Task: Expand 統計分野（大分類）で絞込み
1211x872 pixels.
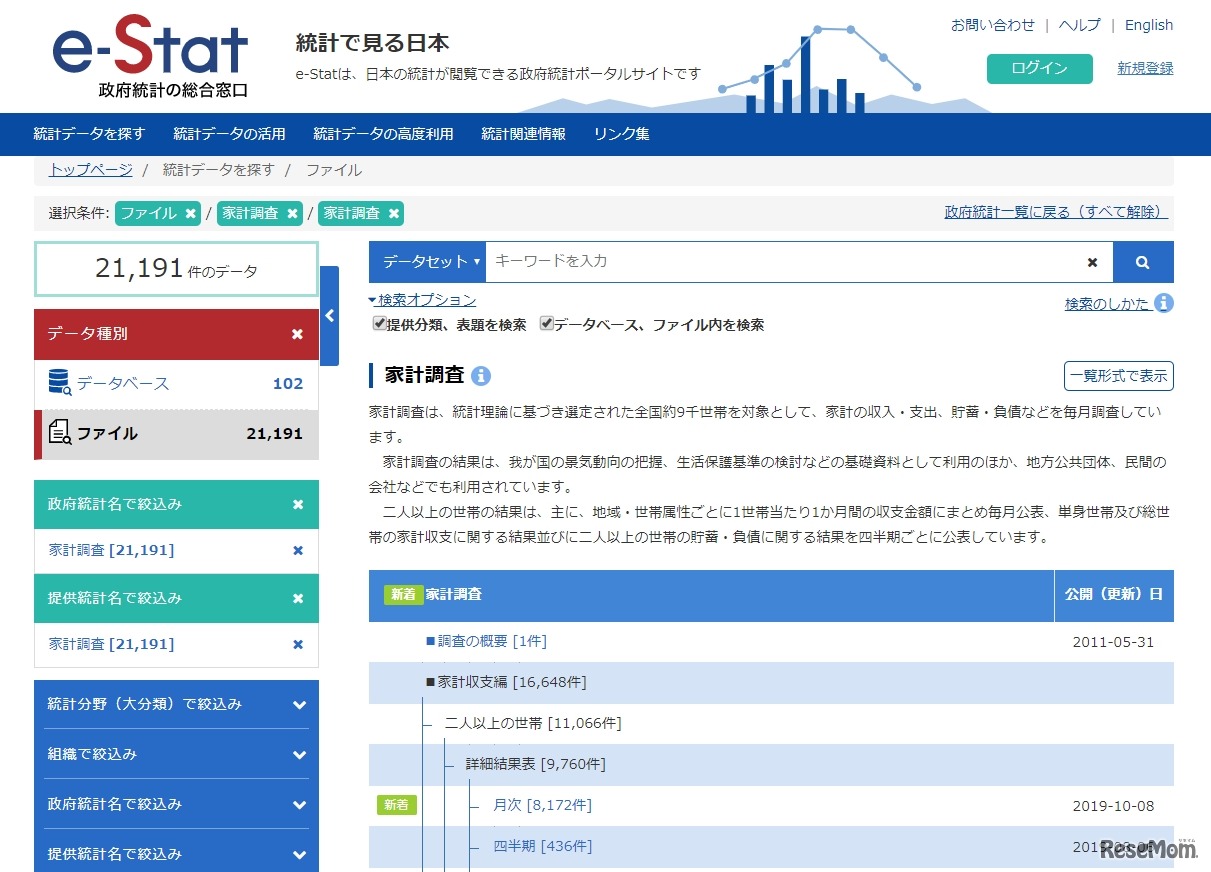Action: [176, 704]
